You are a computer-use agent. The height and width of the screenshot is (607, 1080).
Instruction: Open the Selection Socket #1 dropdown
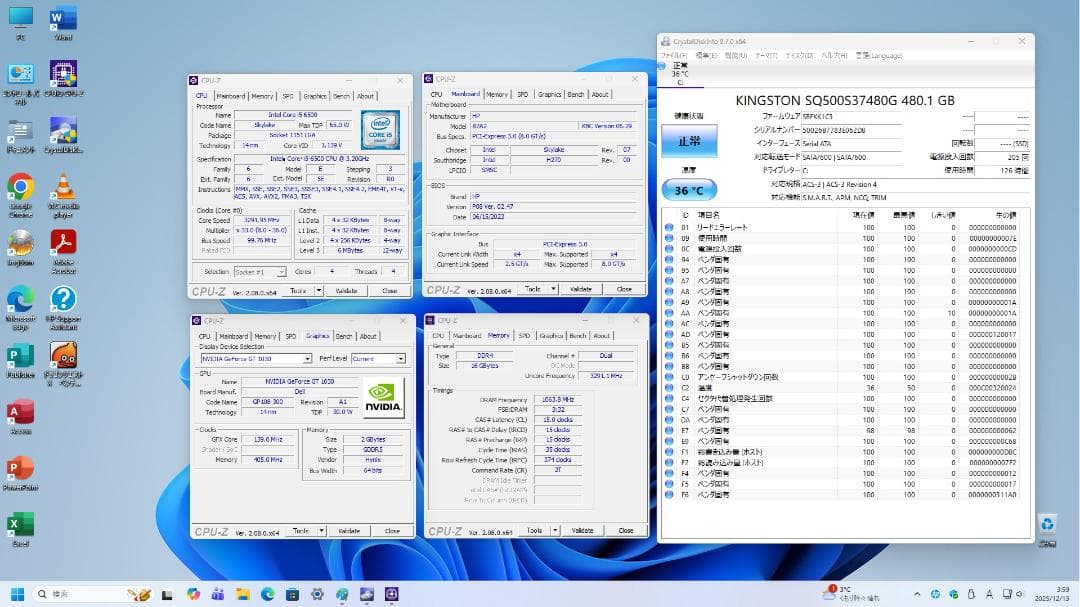[x=260, y=272]
